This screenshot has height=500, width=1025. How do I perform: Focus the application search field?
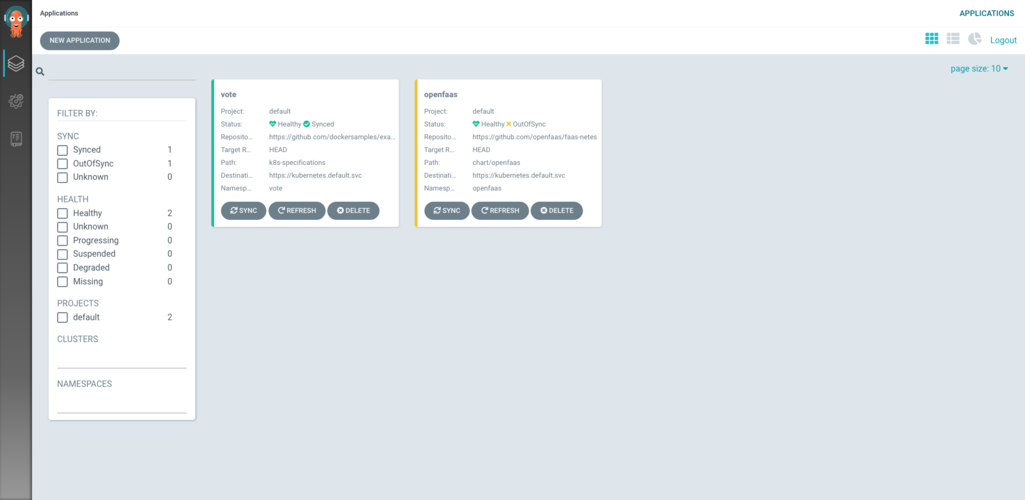(122, 72)
